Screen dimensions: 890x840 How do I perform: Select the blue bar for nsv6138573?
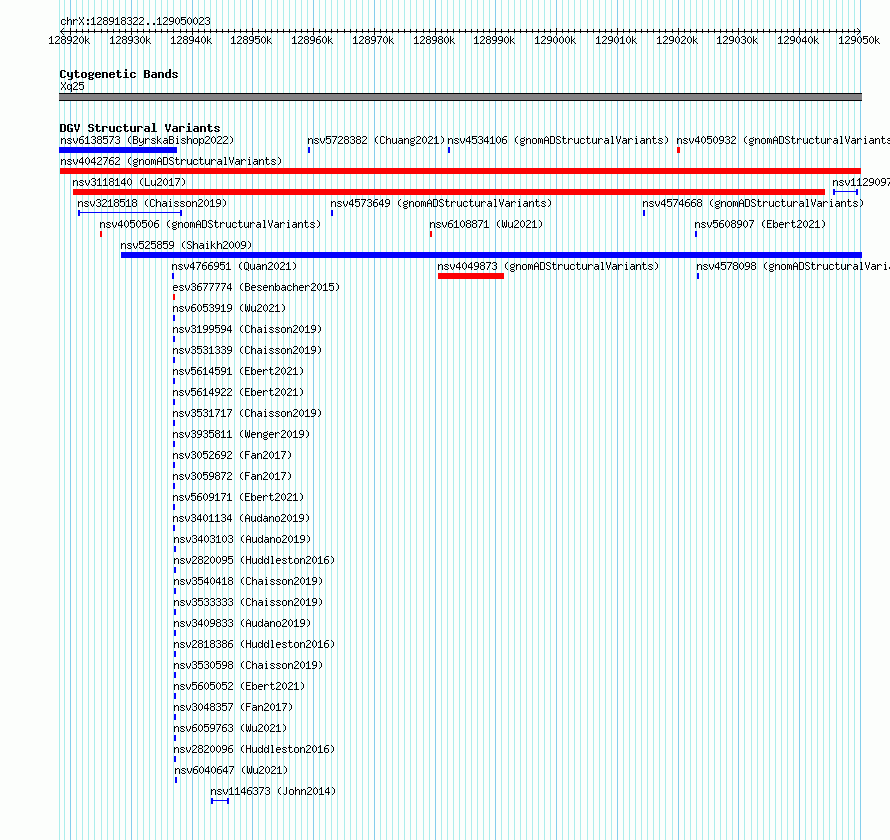(x=118, y=150)
